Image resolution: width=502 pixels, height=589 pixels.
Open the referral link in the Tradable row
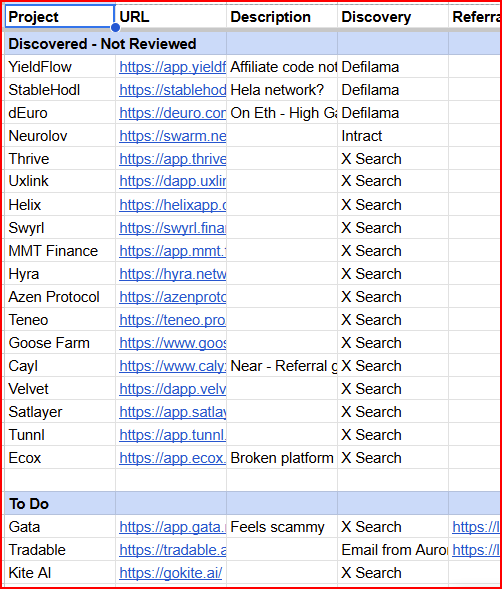coord(476,550)
